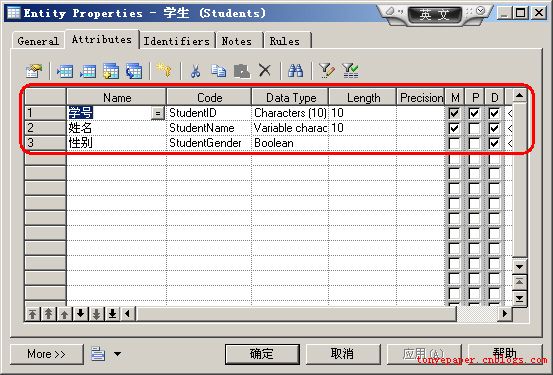Click the StudentGender code cell

click(x=209, y=143)
